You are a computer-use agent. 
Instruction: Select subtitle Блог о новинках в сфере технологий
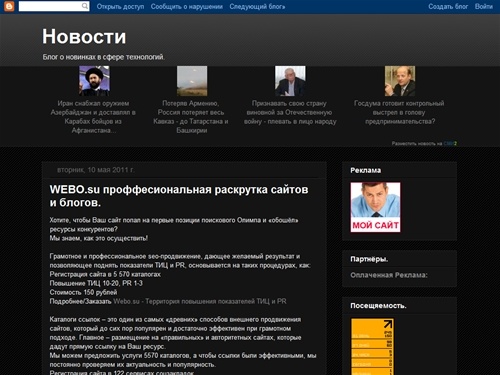(103, 57)
